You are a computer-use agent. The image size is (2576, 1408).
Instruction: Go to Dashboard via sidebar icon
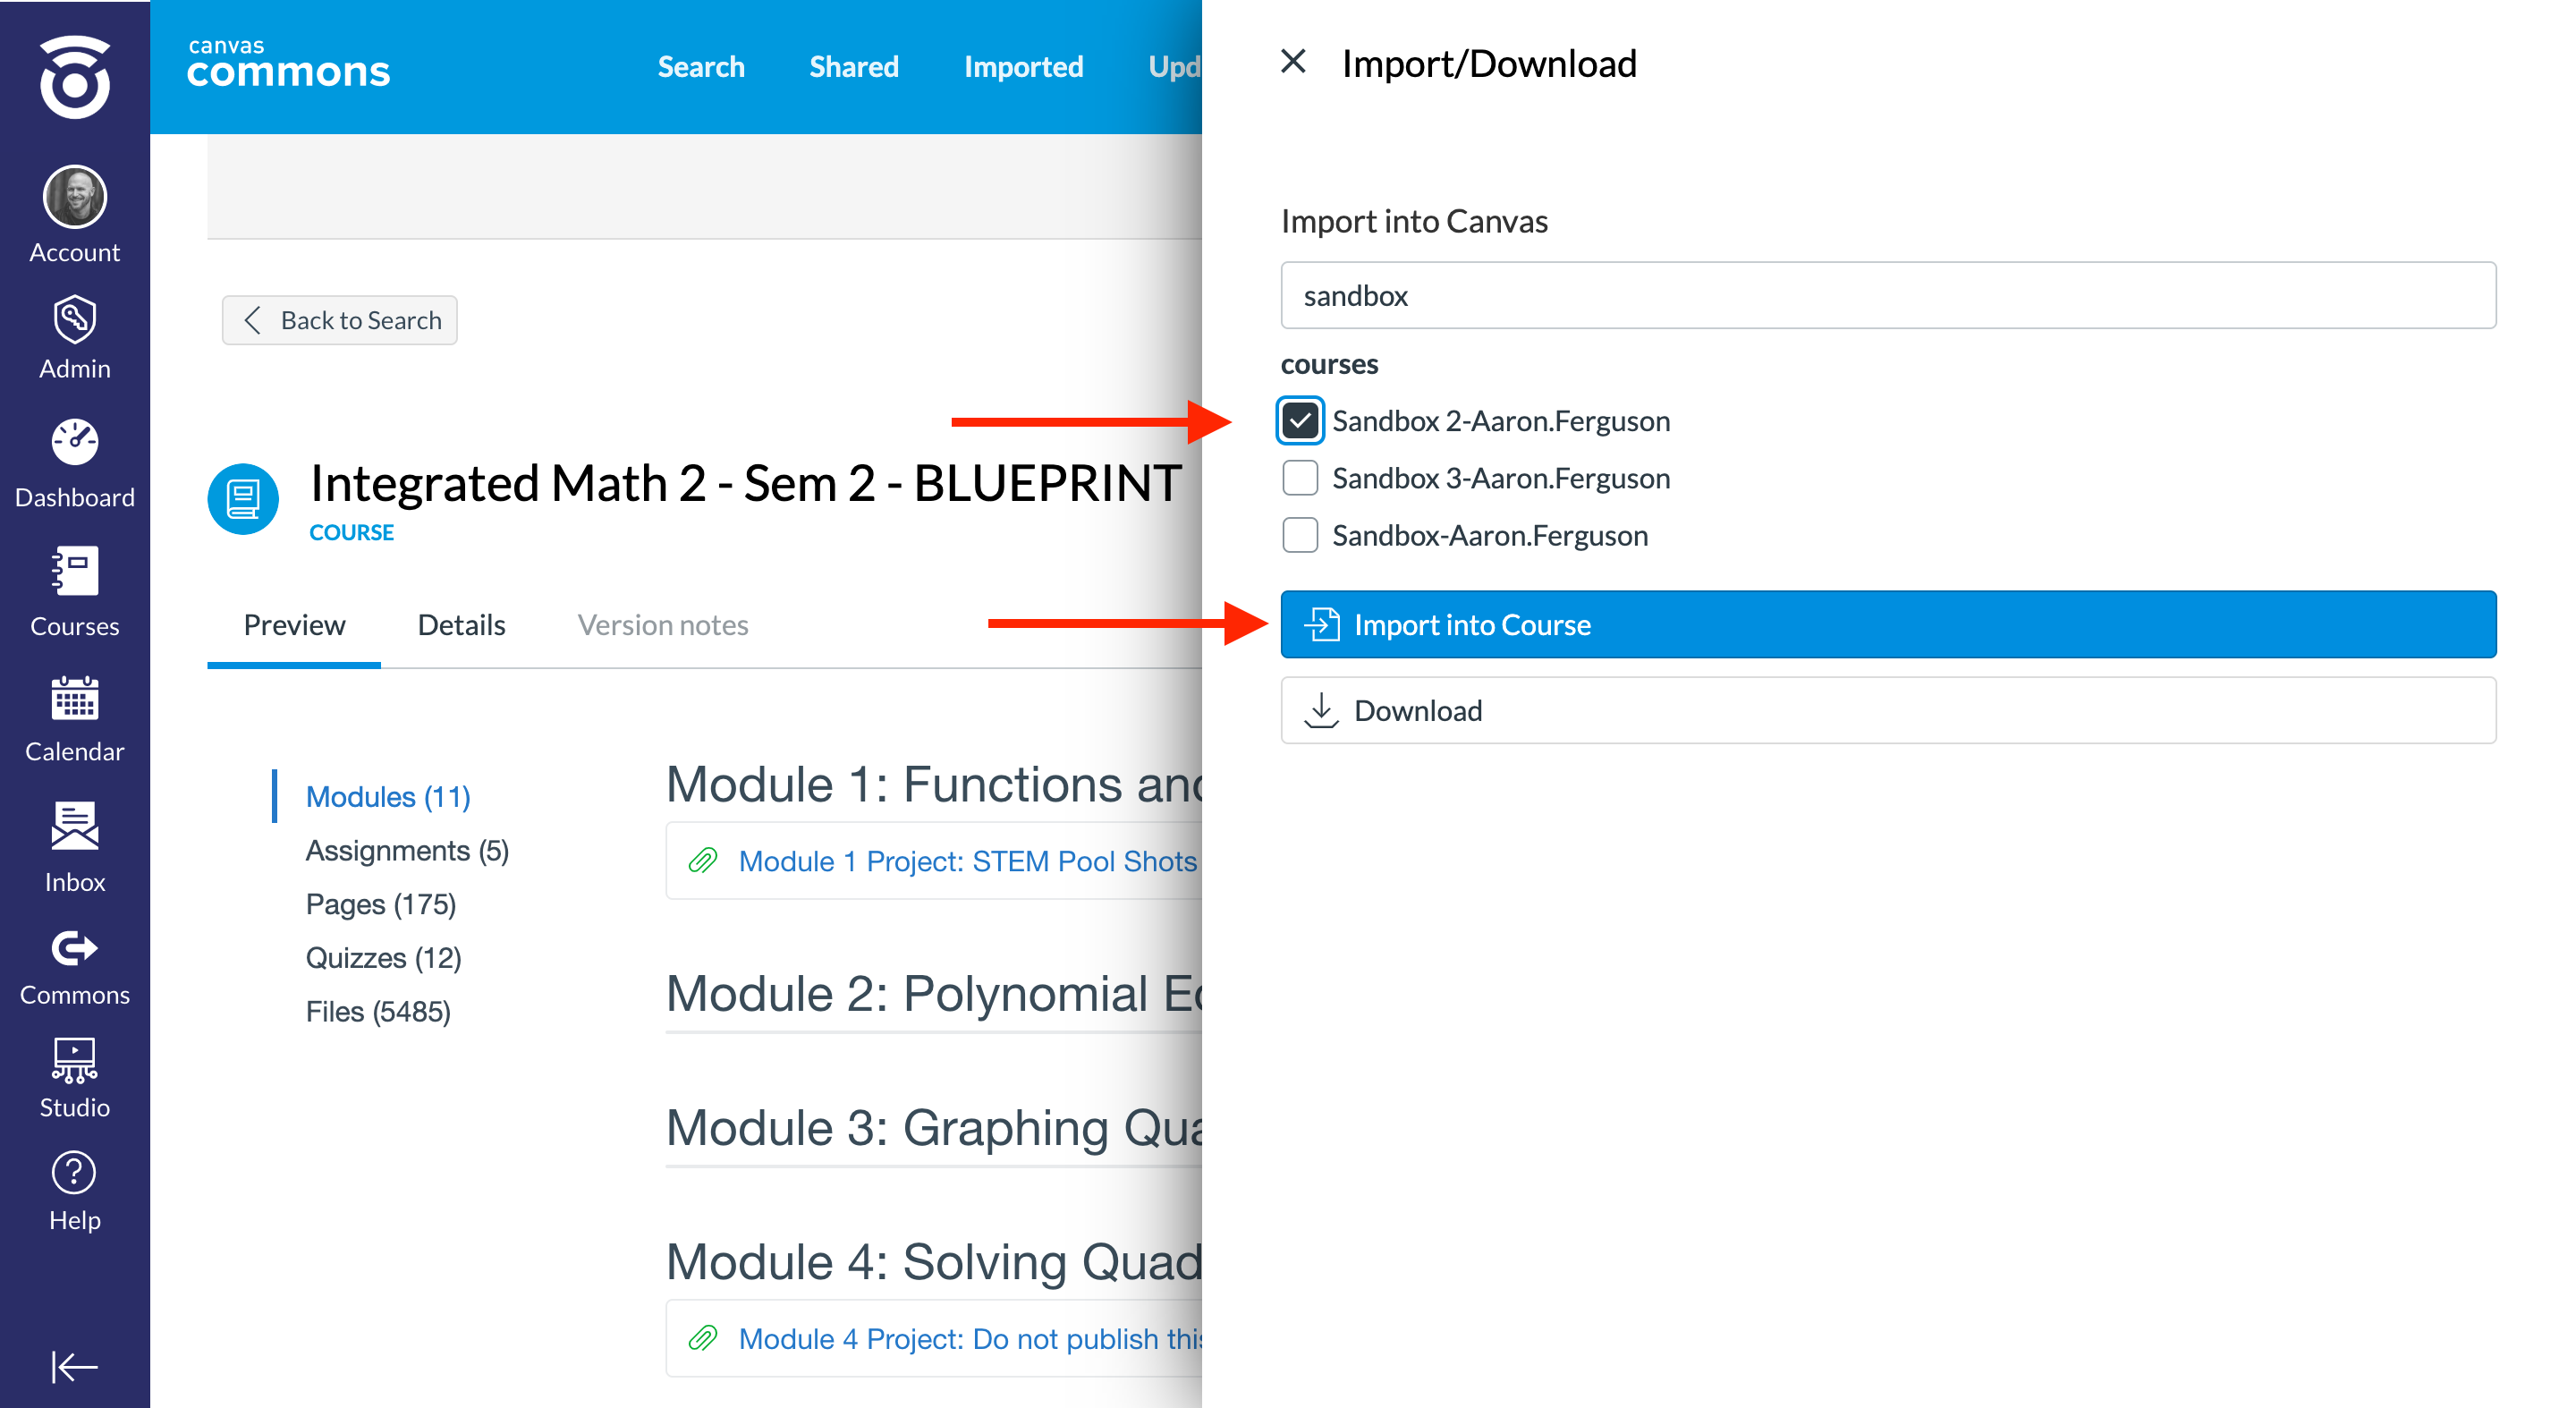(75, 442)
